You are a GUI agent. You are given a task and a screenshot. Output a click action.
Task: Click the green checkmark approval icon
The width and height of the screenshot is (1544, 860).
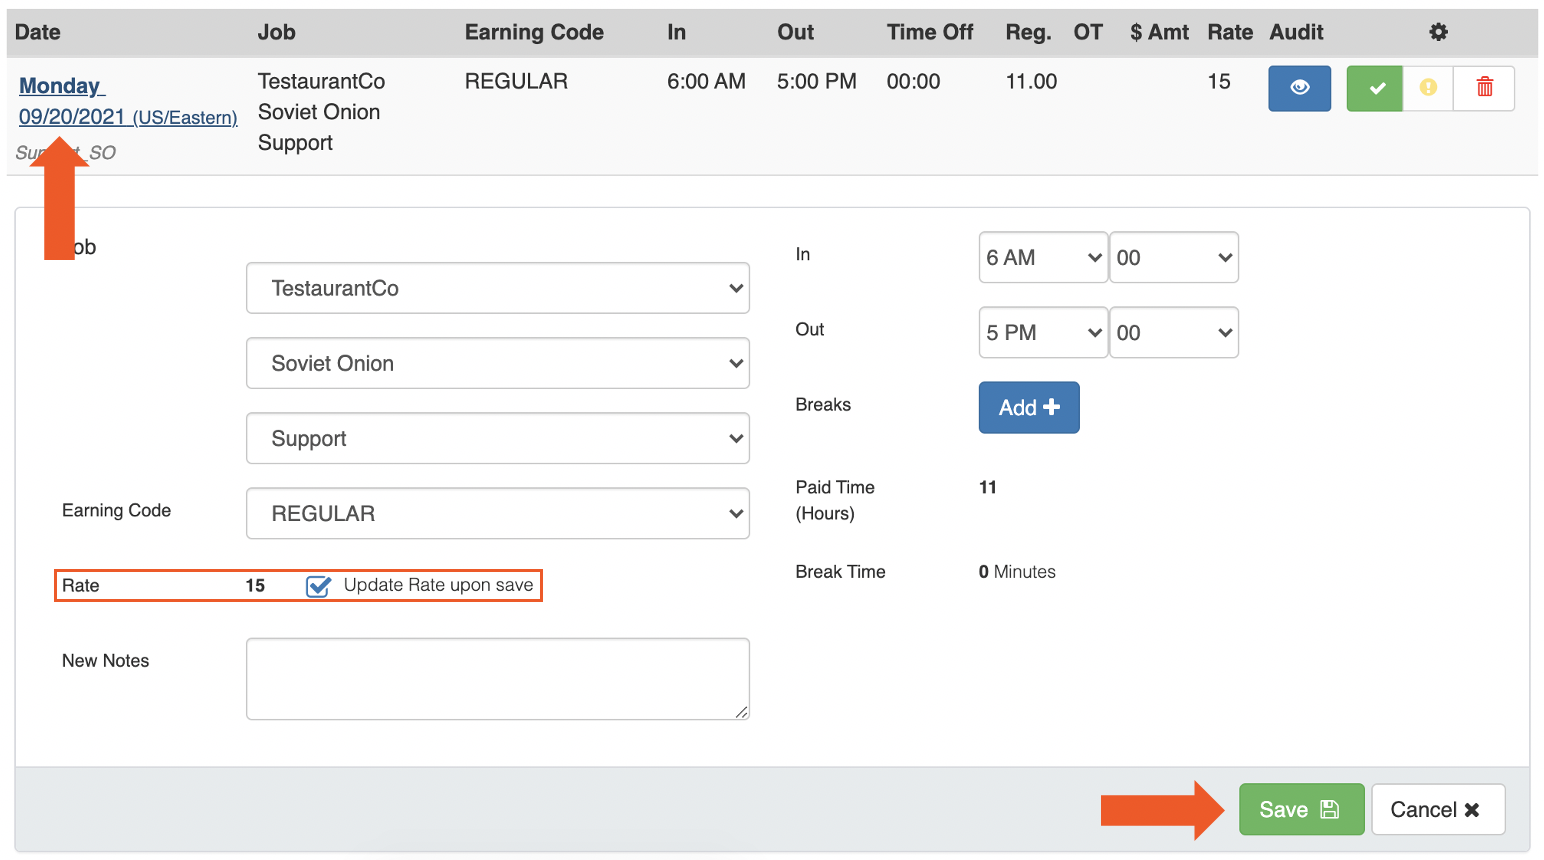point(1374,88)
